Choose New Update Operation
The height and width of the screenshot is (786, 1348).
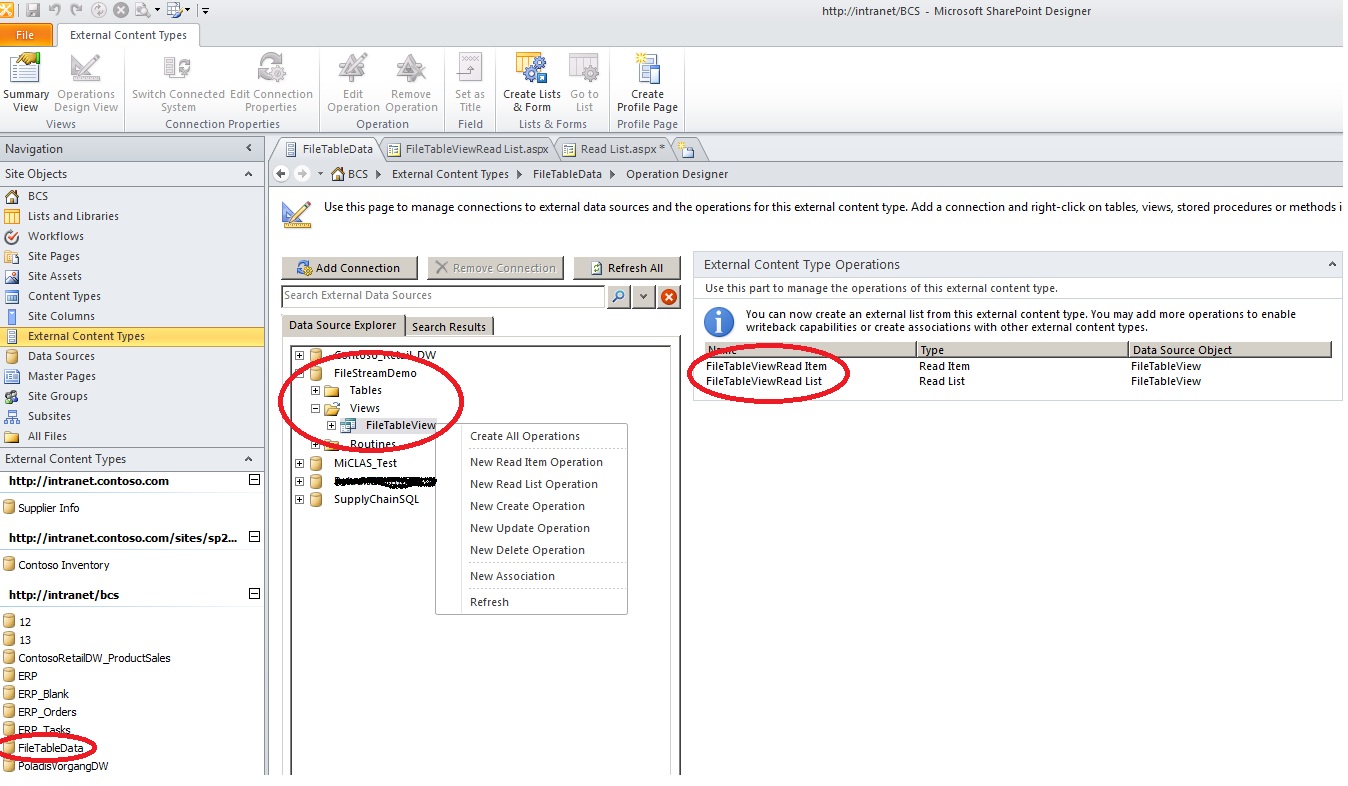click(x=530, y=528)
